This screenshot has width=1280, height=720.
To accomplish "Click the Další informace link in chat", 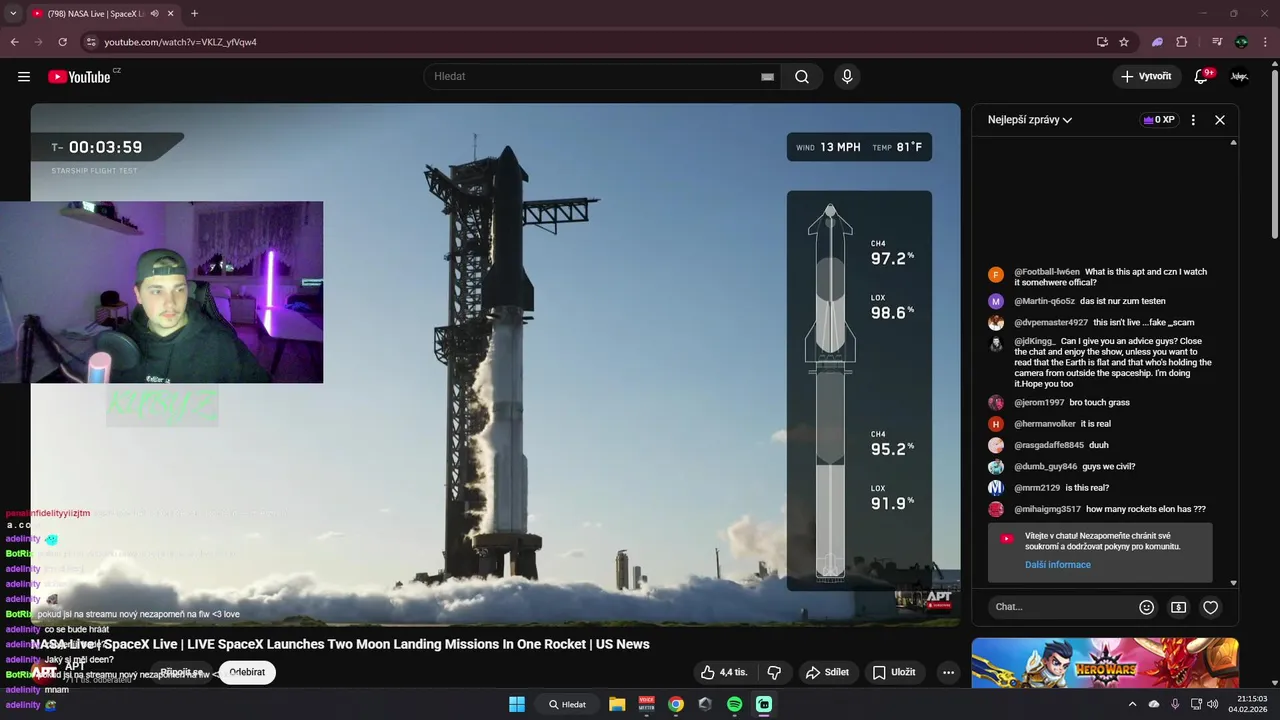I will point(1058,565).
